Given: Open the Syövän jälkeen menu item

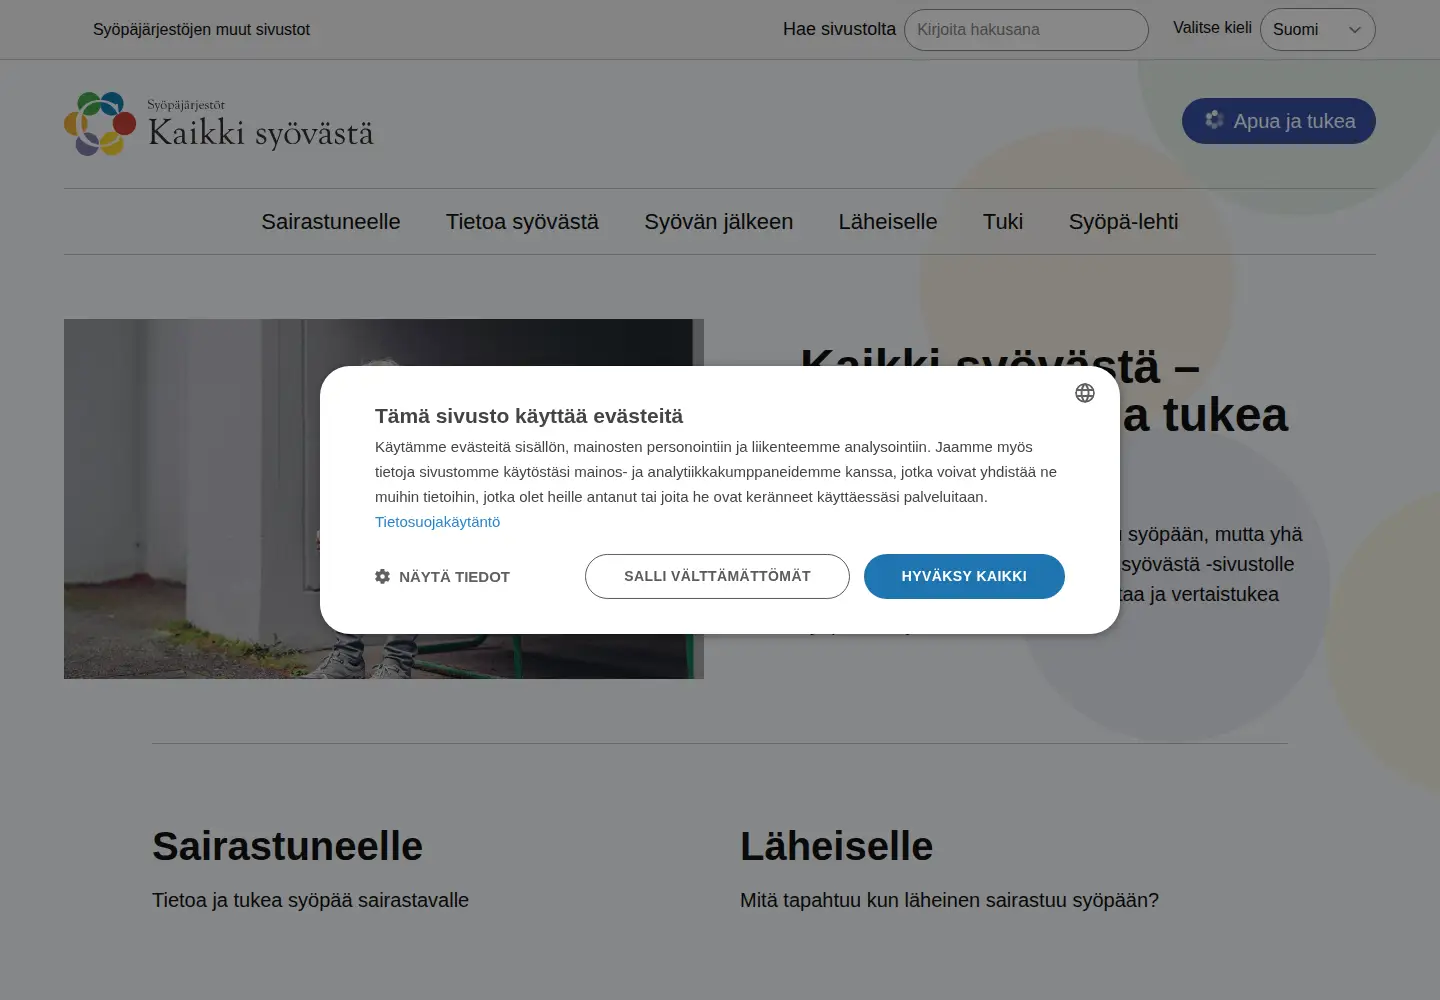Looking at the screenshot, I should (x=719, y=222).
